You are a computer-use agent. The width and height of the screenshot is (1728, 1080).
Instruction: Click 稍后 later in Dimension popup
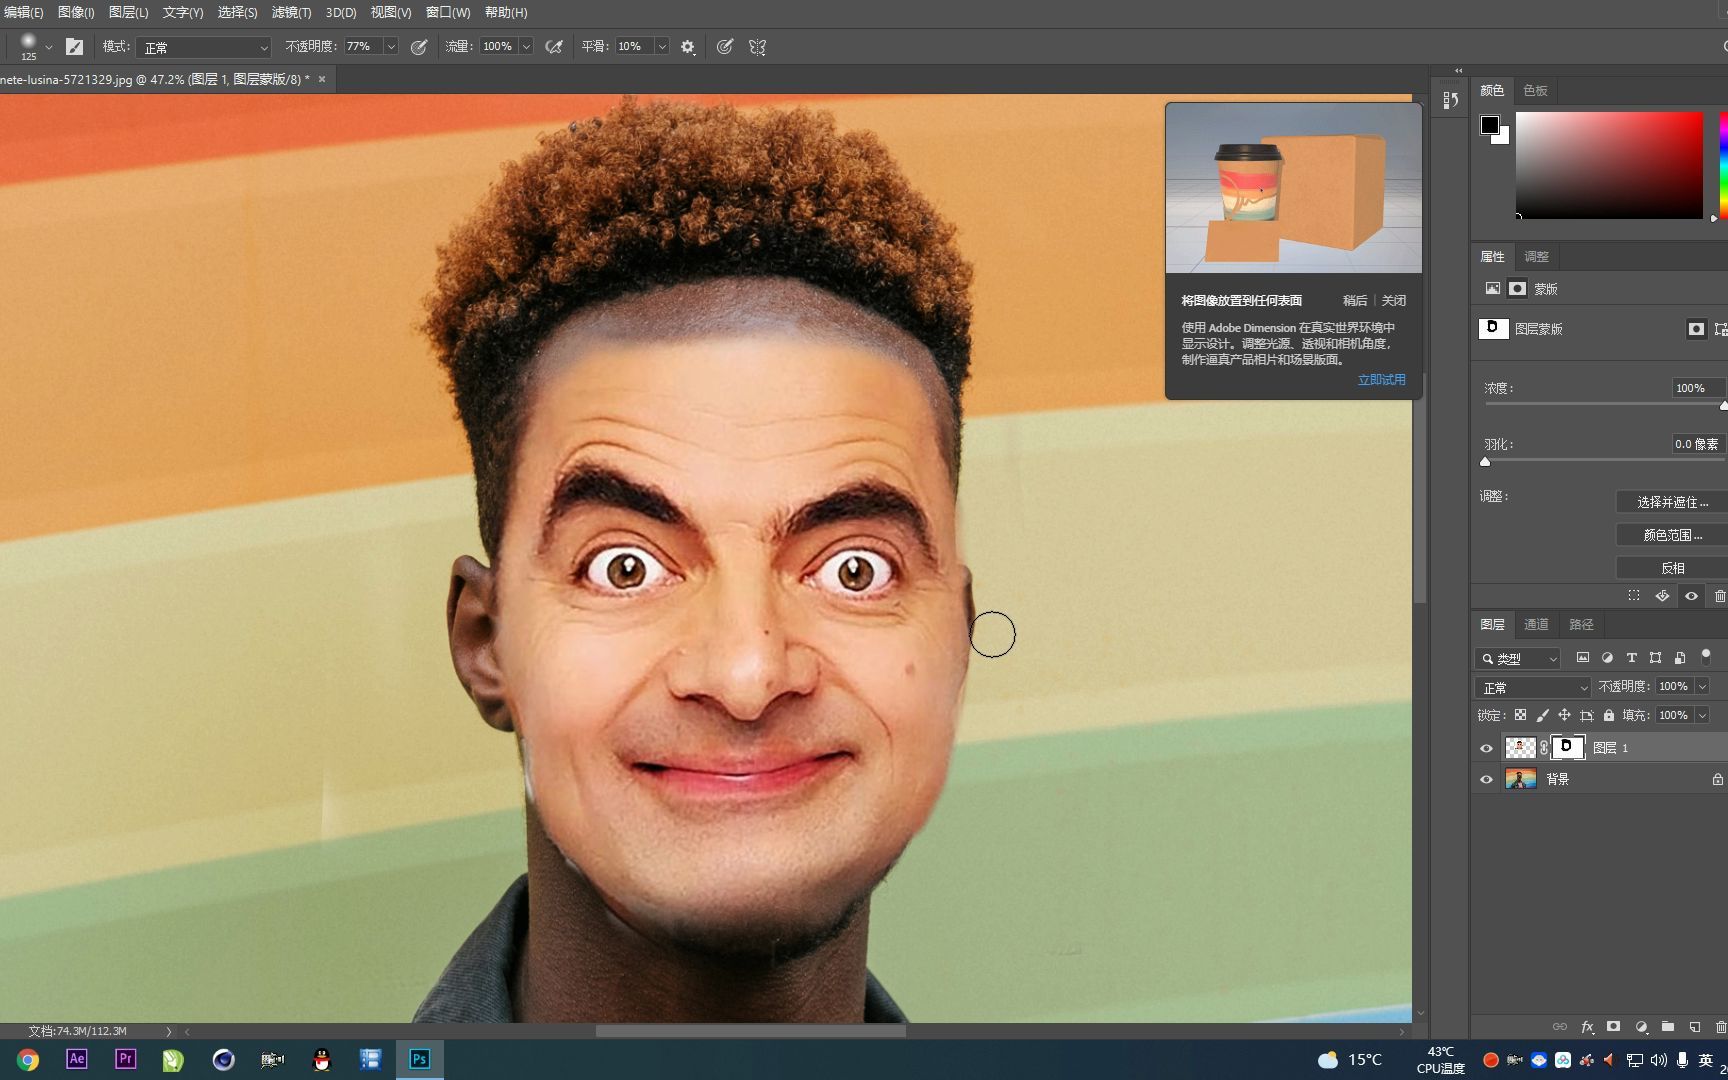(1355, 300)
